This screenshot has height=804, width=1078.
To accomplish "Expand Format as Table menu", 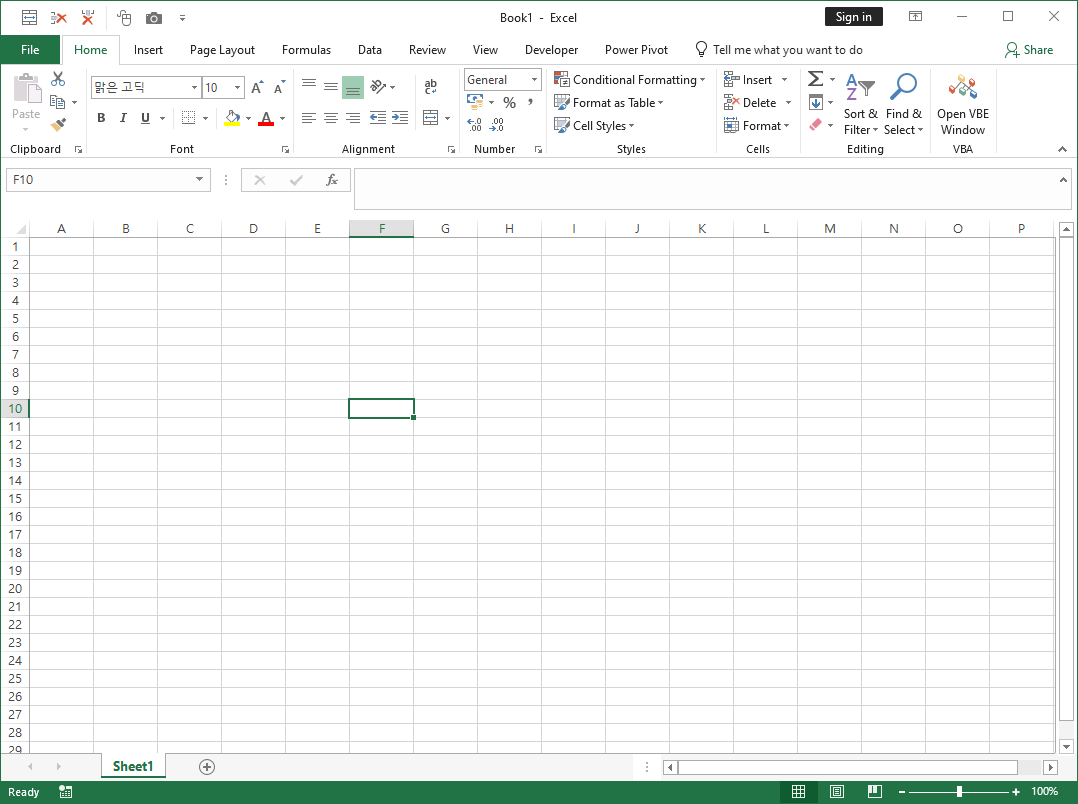I will pos(608,102).
